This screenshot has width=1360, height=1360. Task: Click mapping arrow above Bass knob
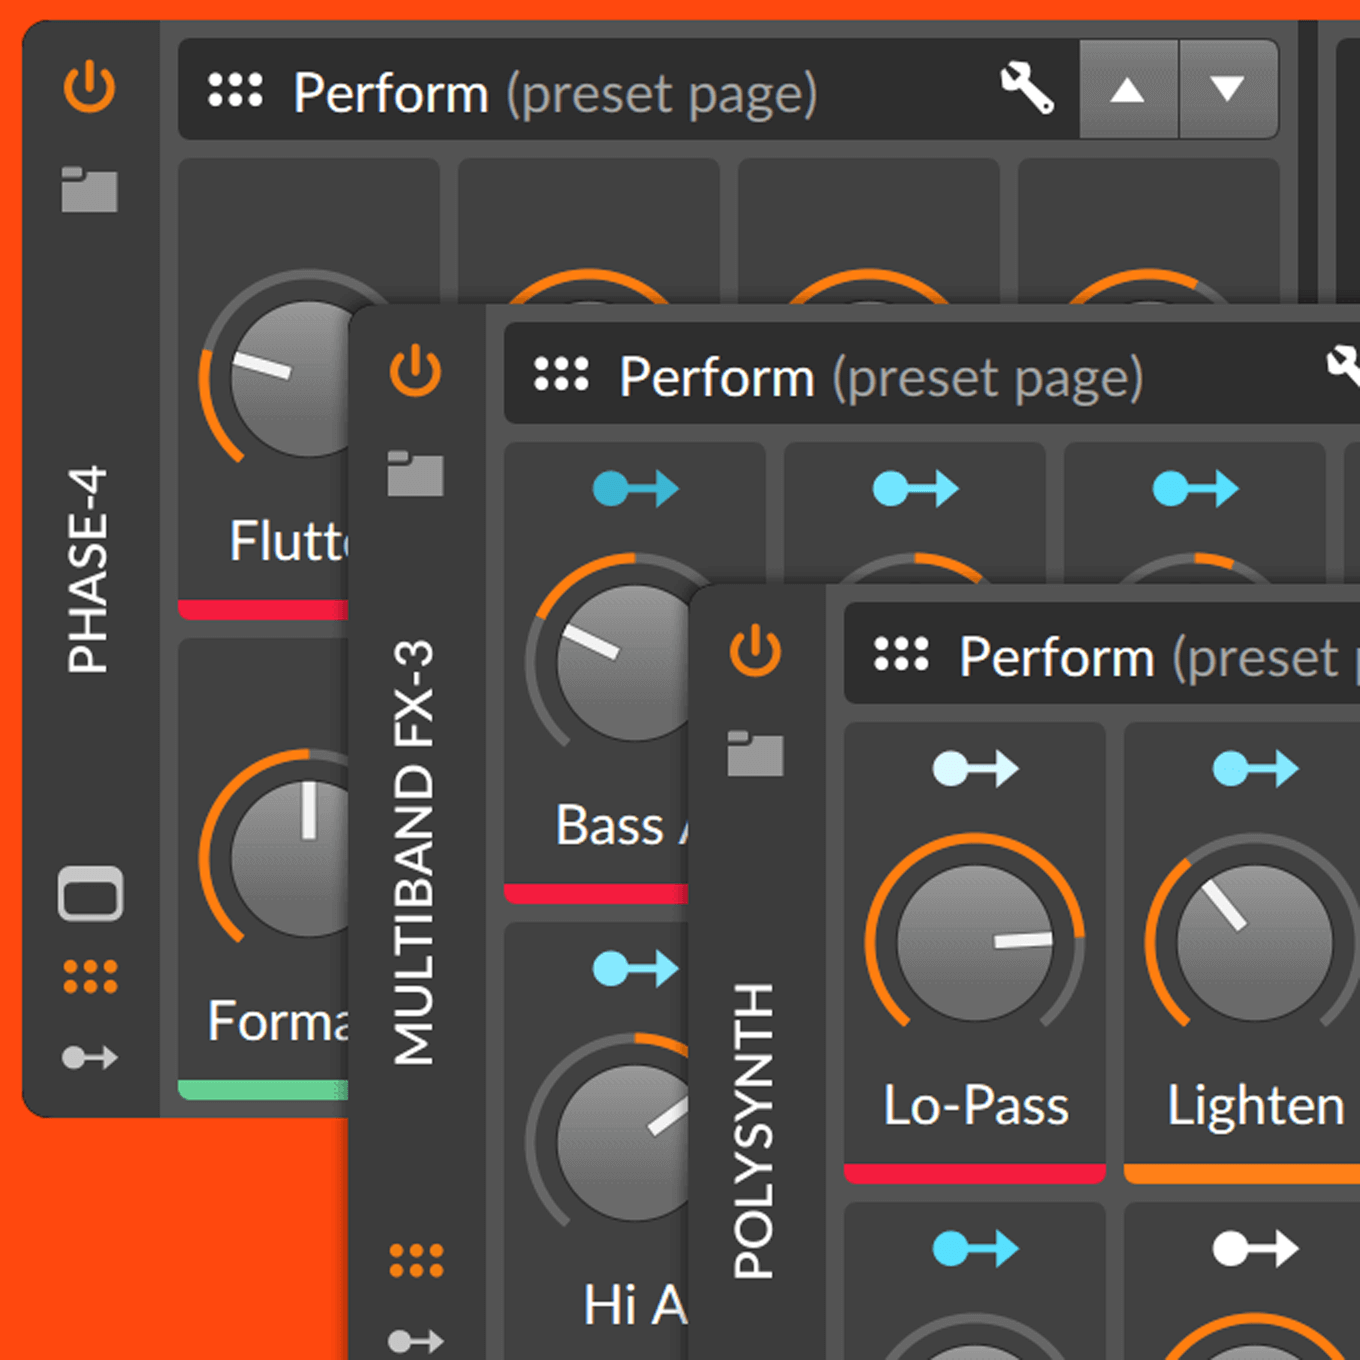point(636,489)
